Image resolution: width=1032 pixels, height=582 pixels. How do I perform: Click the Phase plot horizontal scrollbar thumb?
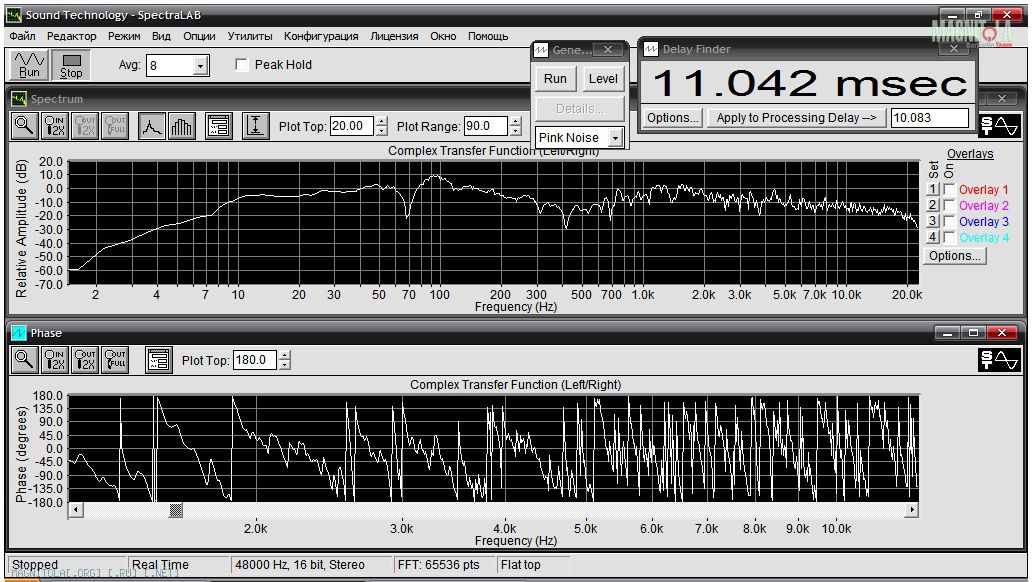point(176,510)
